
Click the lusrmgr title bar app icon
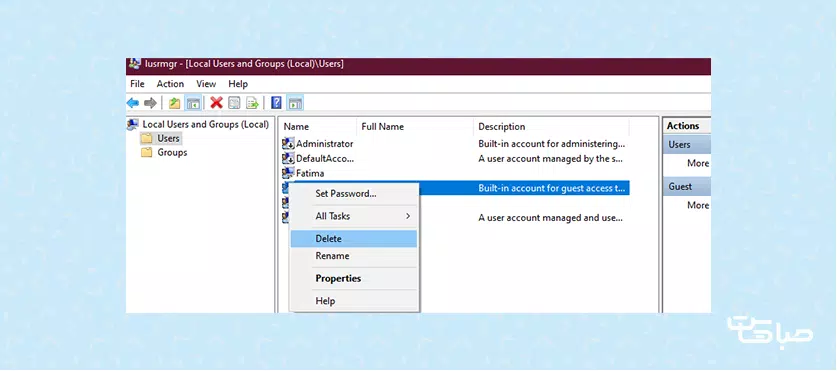135,64
